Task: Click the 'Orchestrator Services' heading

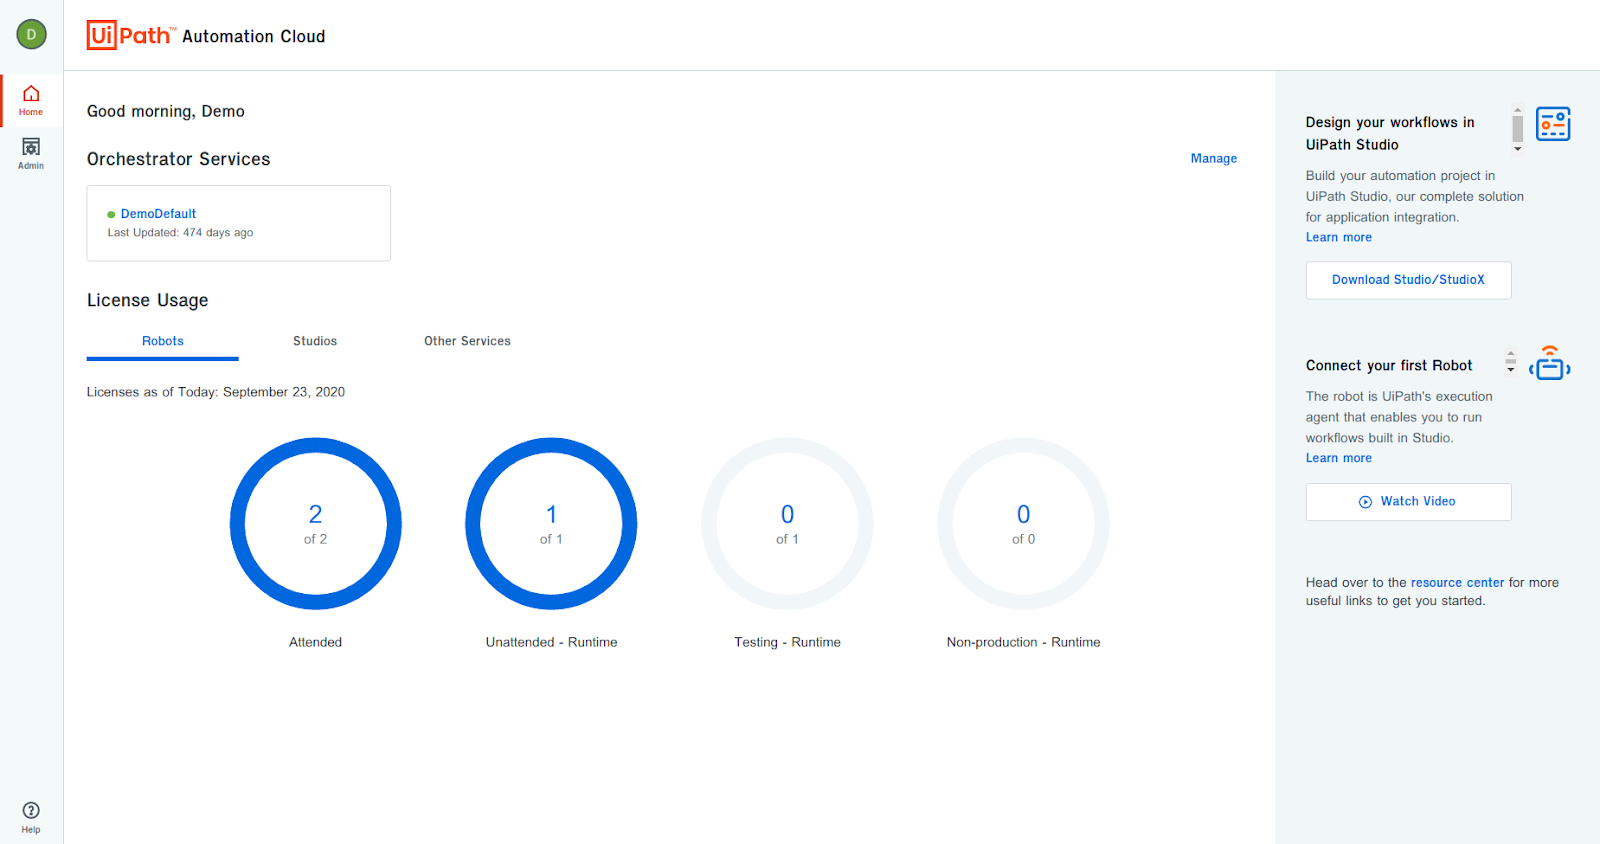Action: [x=178, y=159]
